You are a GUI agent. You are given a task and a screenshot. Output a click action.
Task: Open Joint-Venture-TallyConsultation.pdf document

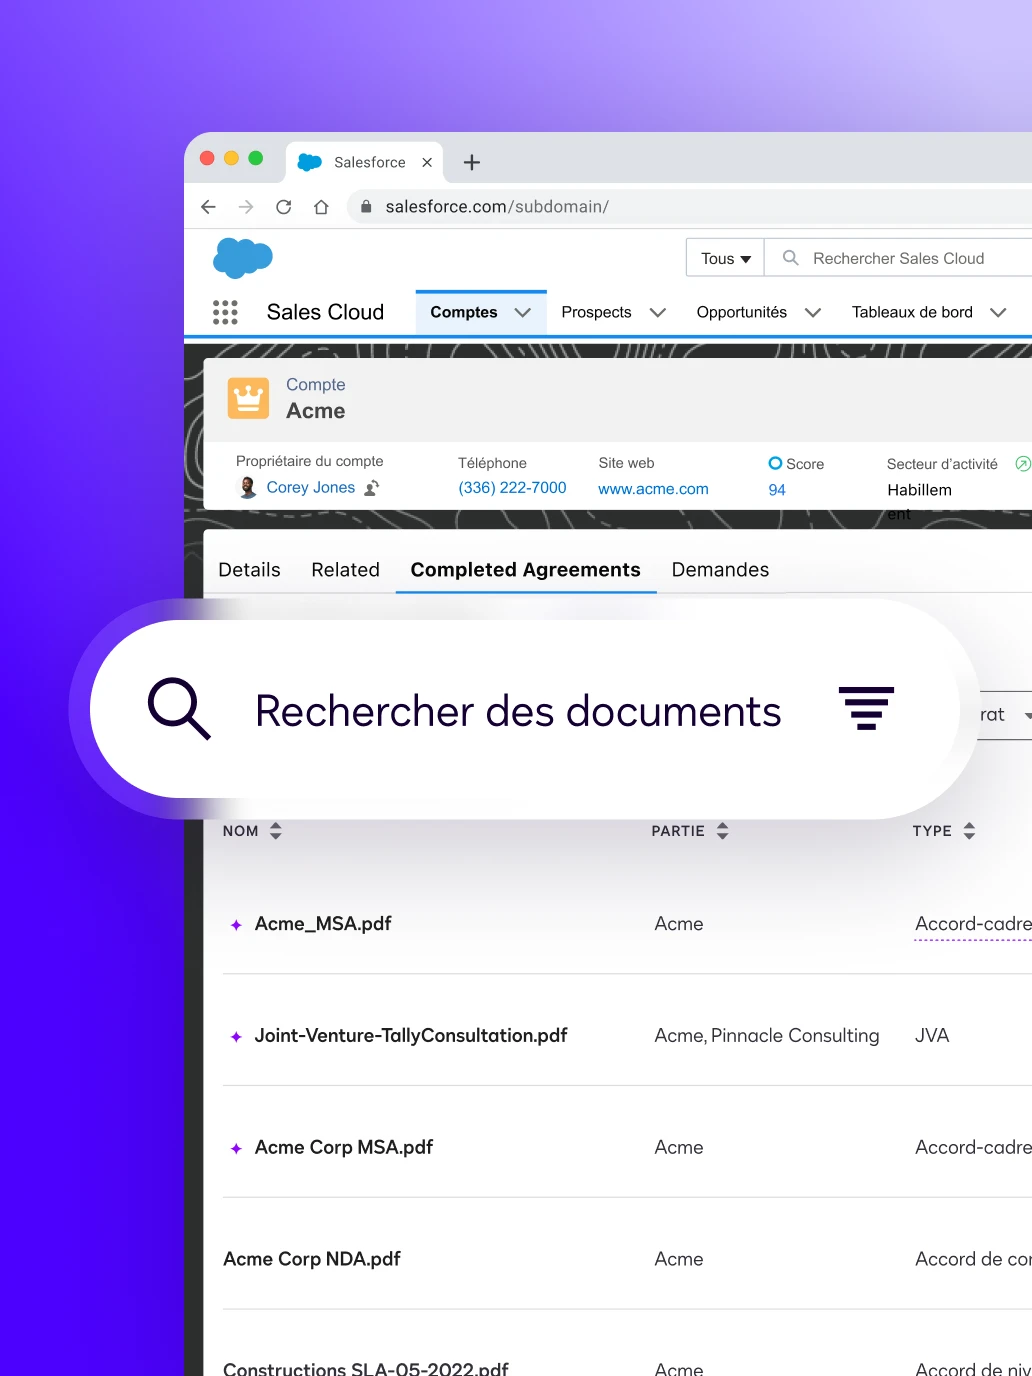(x=411, y=1036)
